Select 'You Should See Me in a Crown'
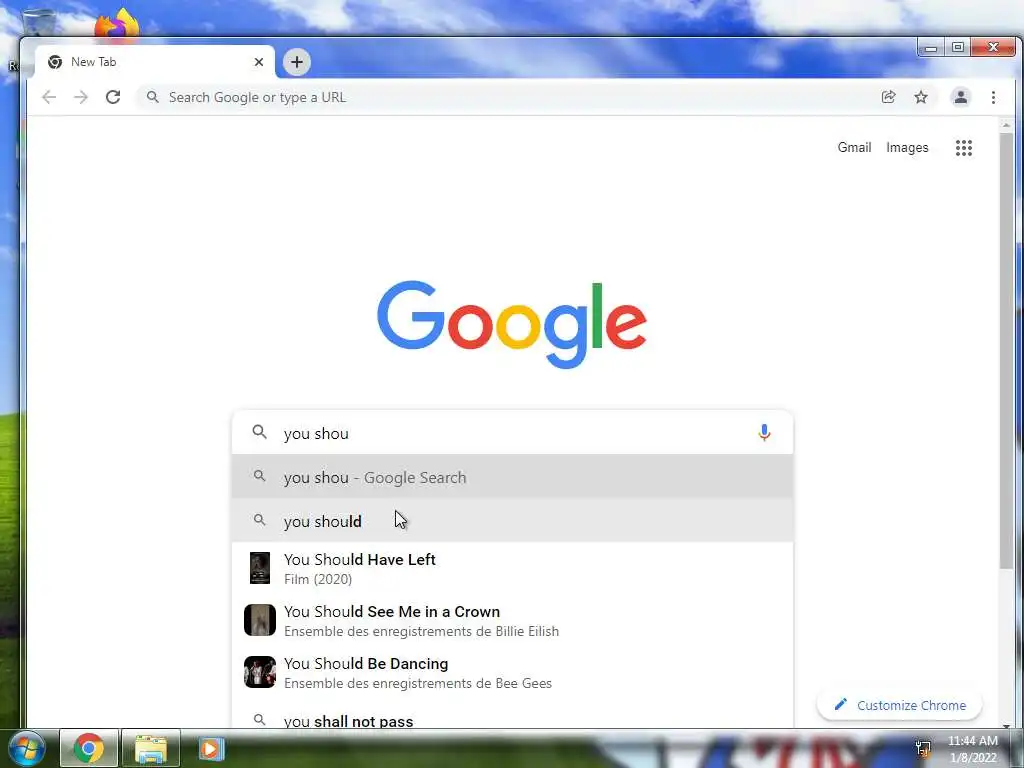The height and width of the screenshot is (768, 1024). click(x=513, y=620)
